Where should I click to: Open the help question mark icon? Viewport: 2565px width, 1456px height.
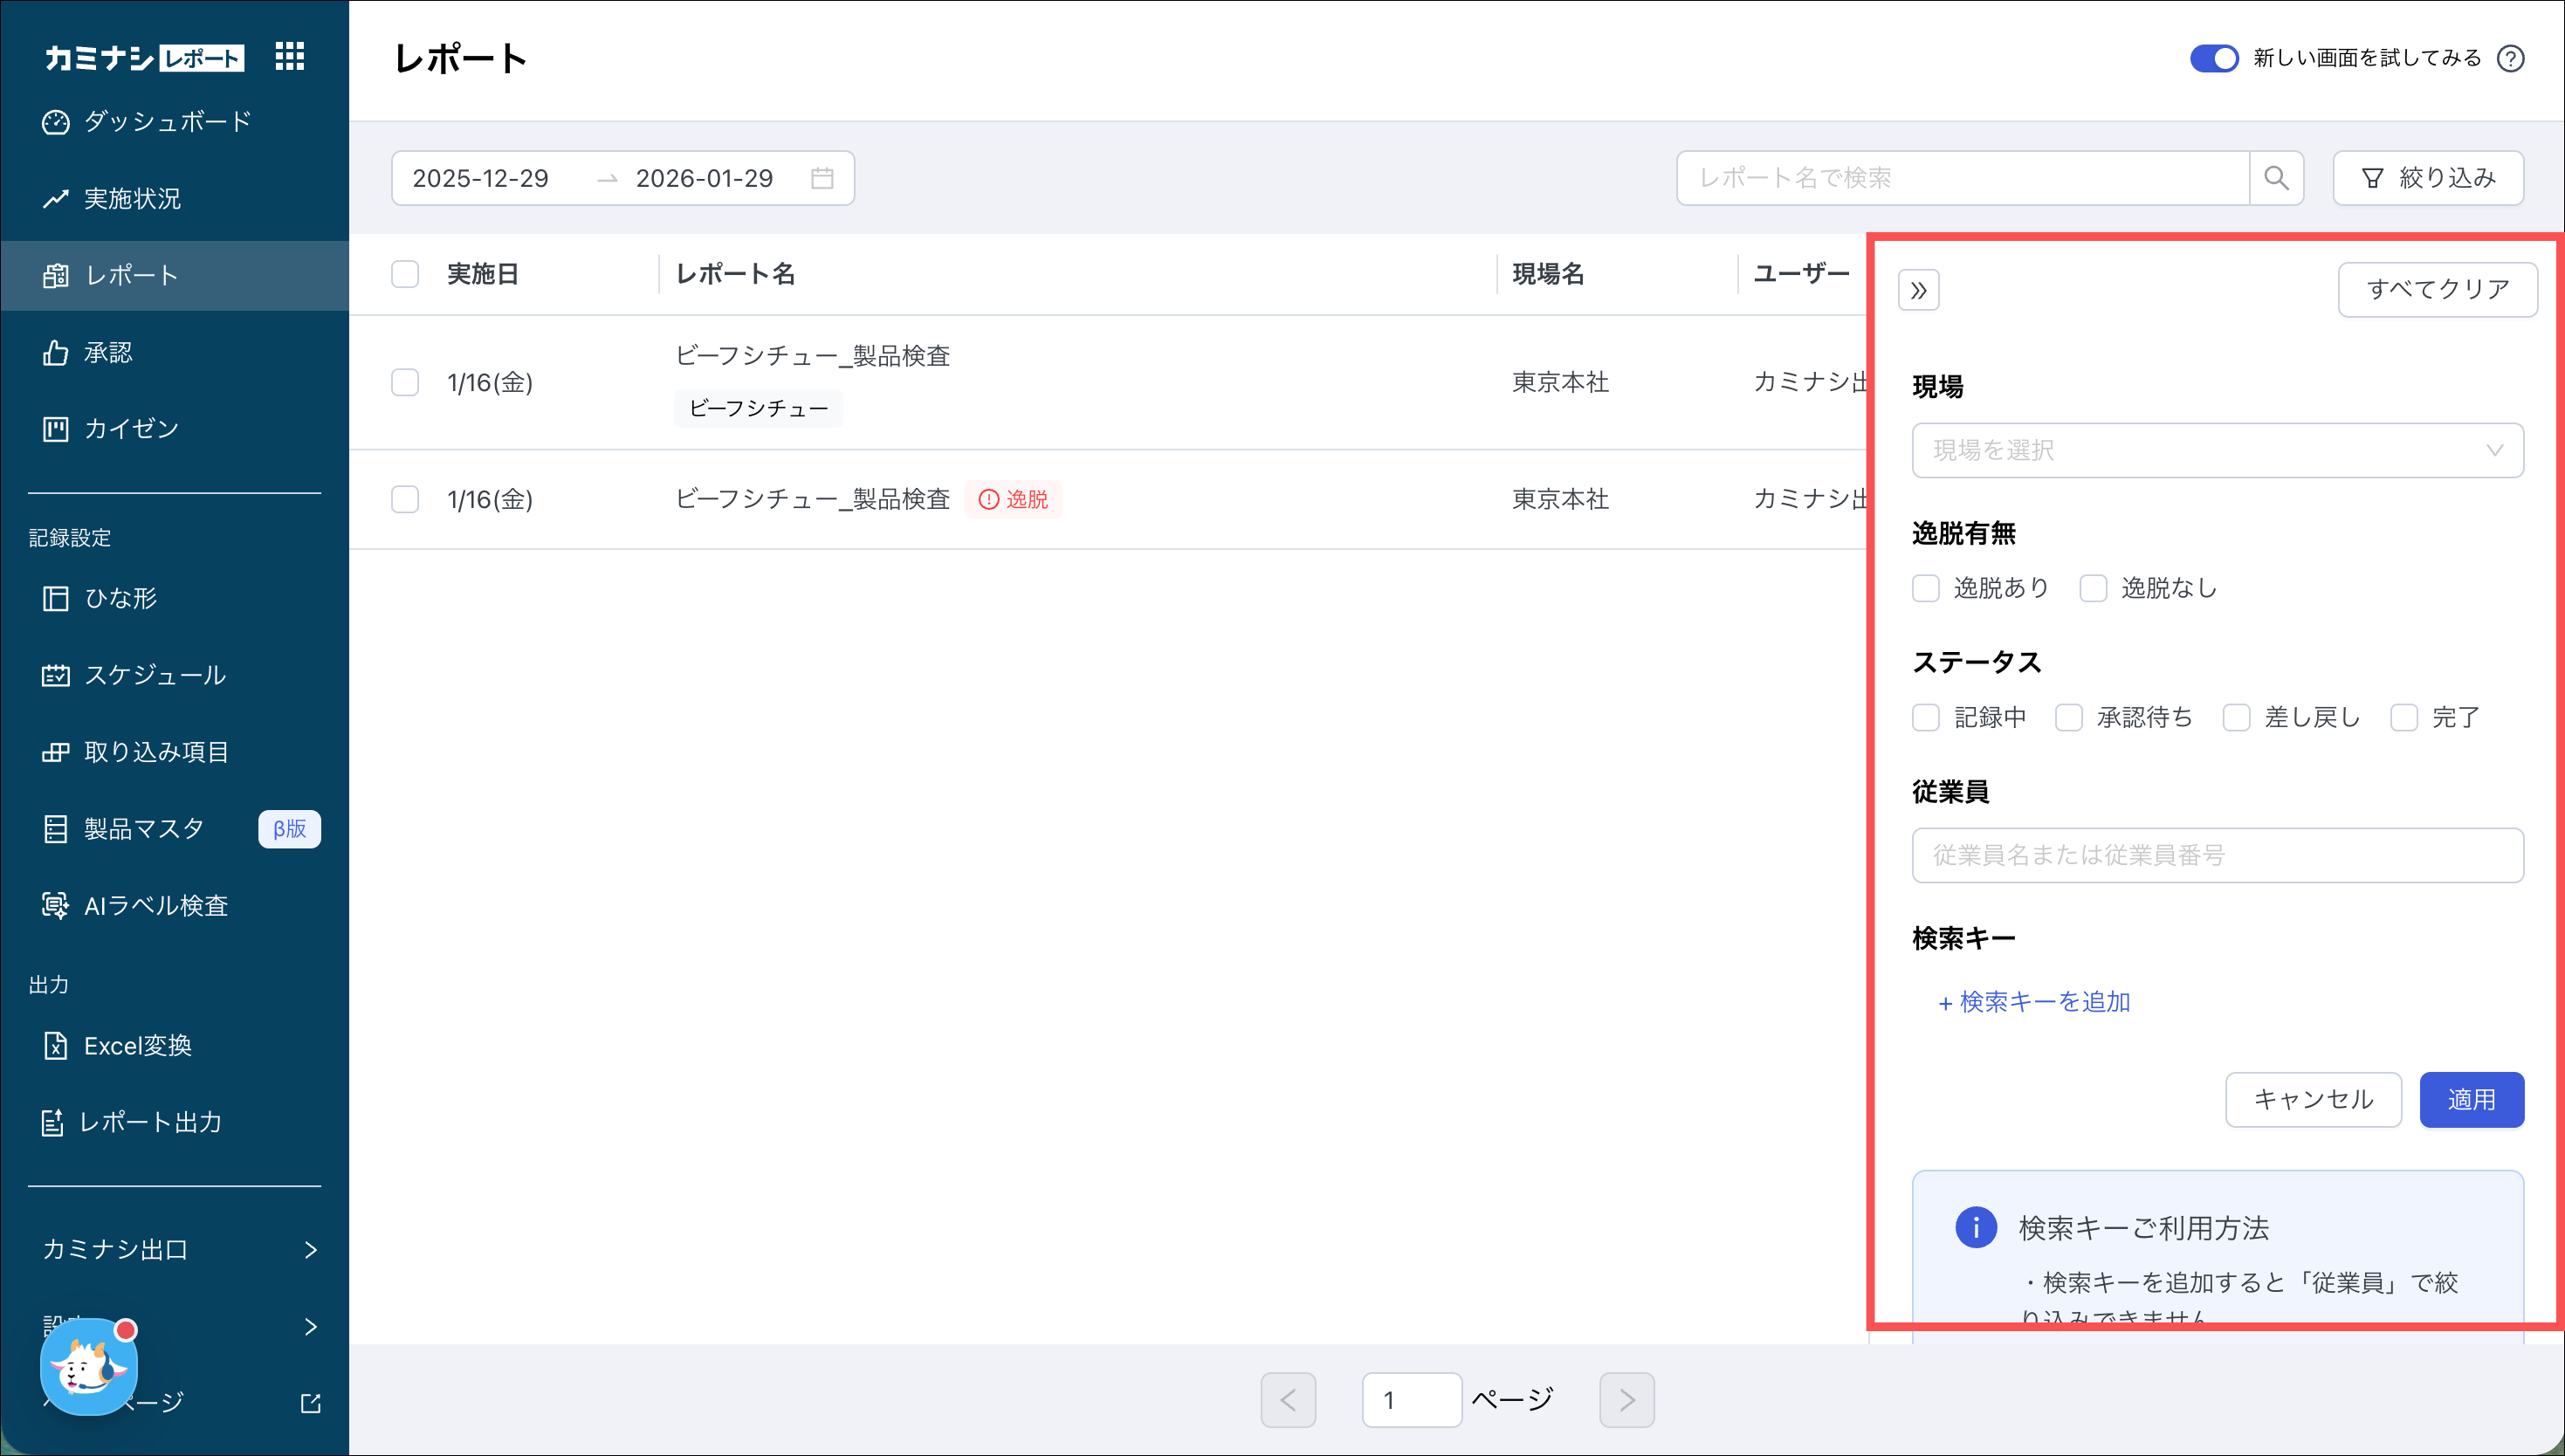[x=2510, y=58]
